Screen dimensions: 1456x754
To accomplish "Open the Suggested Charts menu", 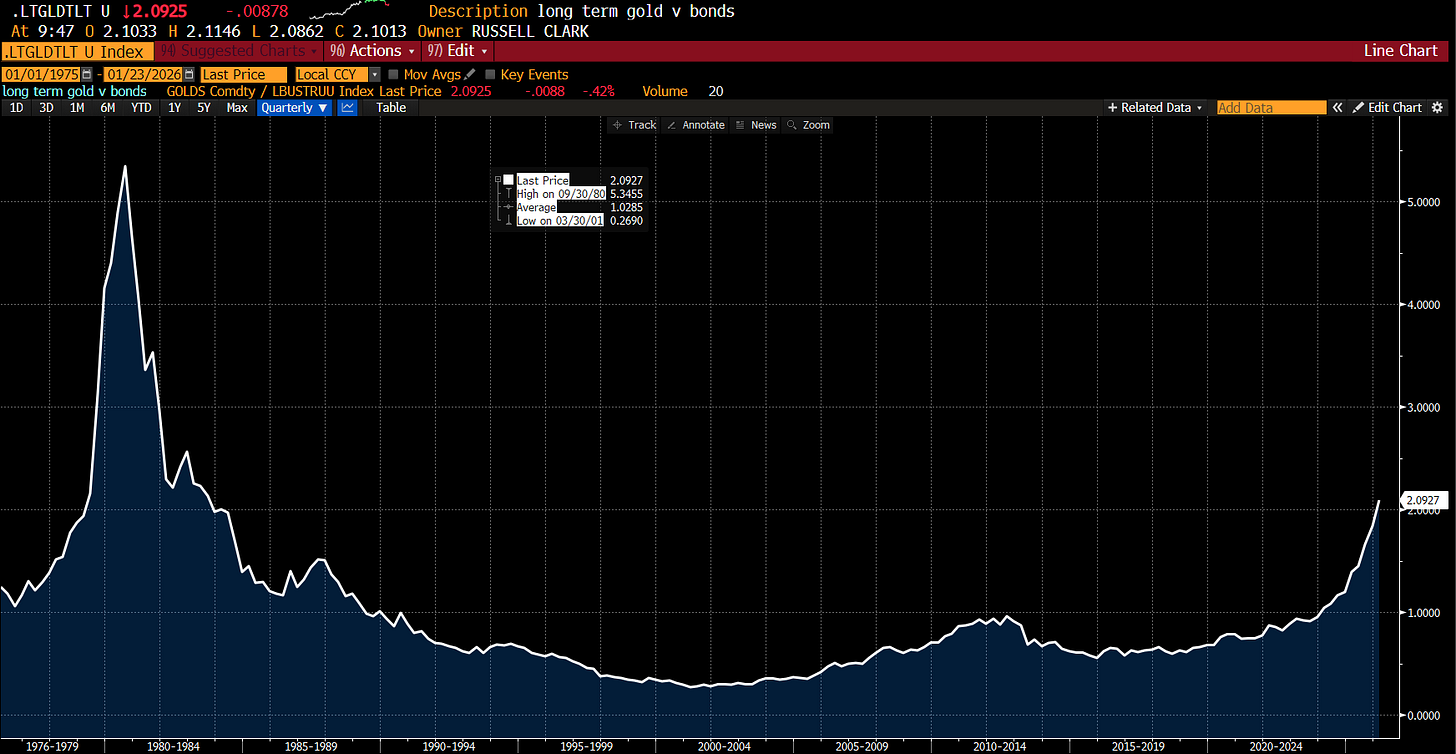I will click(238, 51).
